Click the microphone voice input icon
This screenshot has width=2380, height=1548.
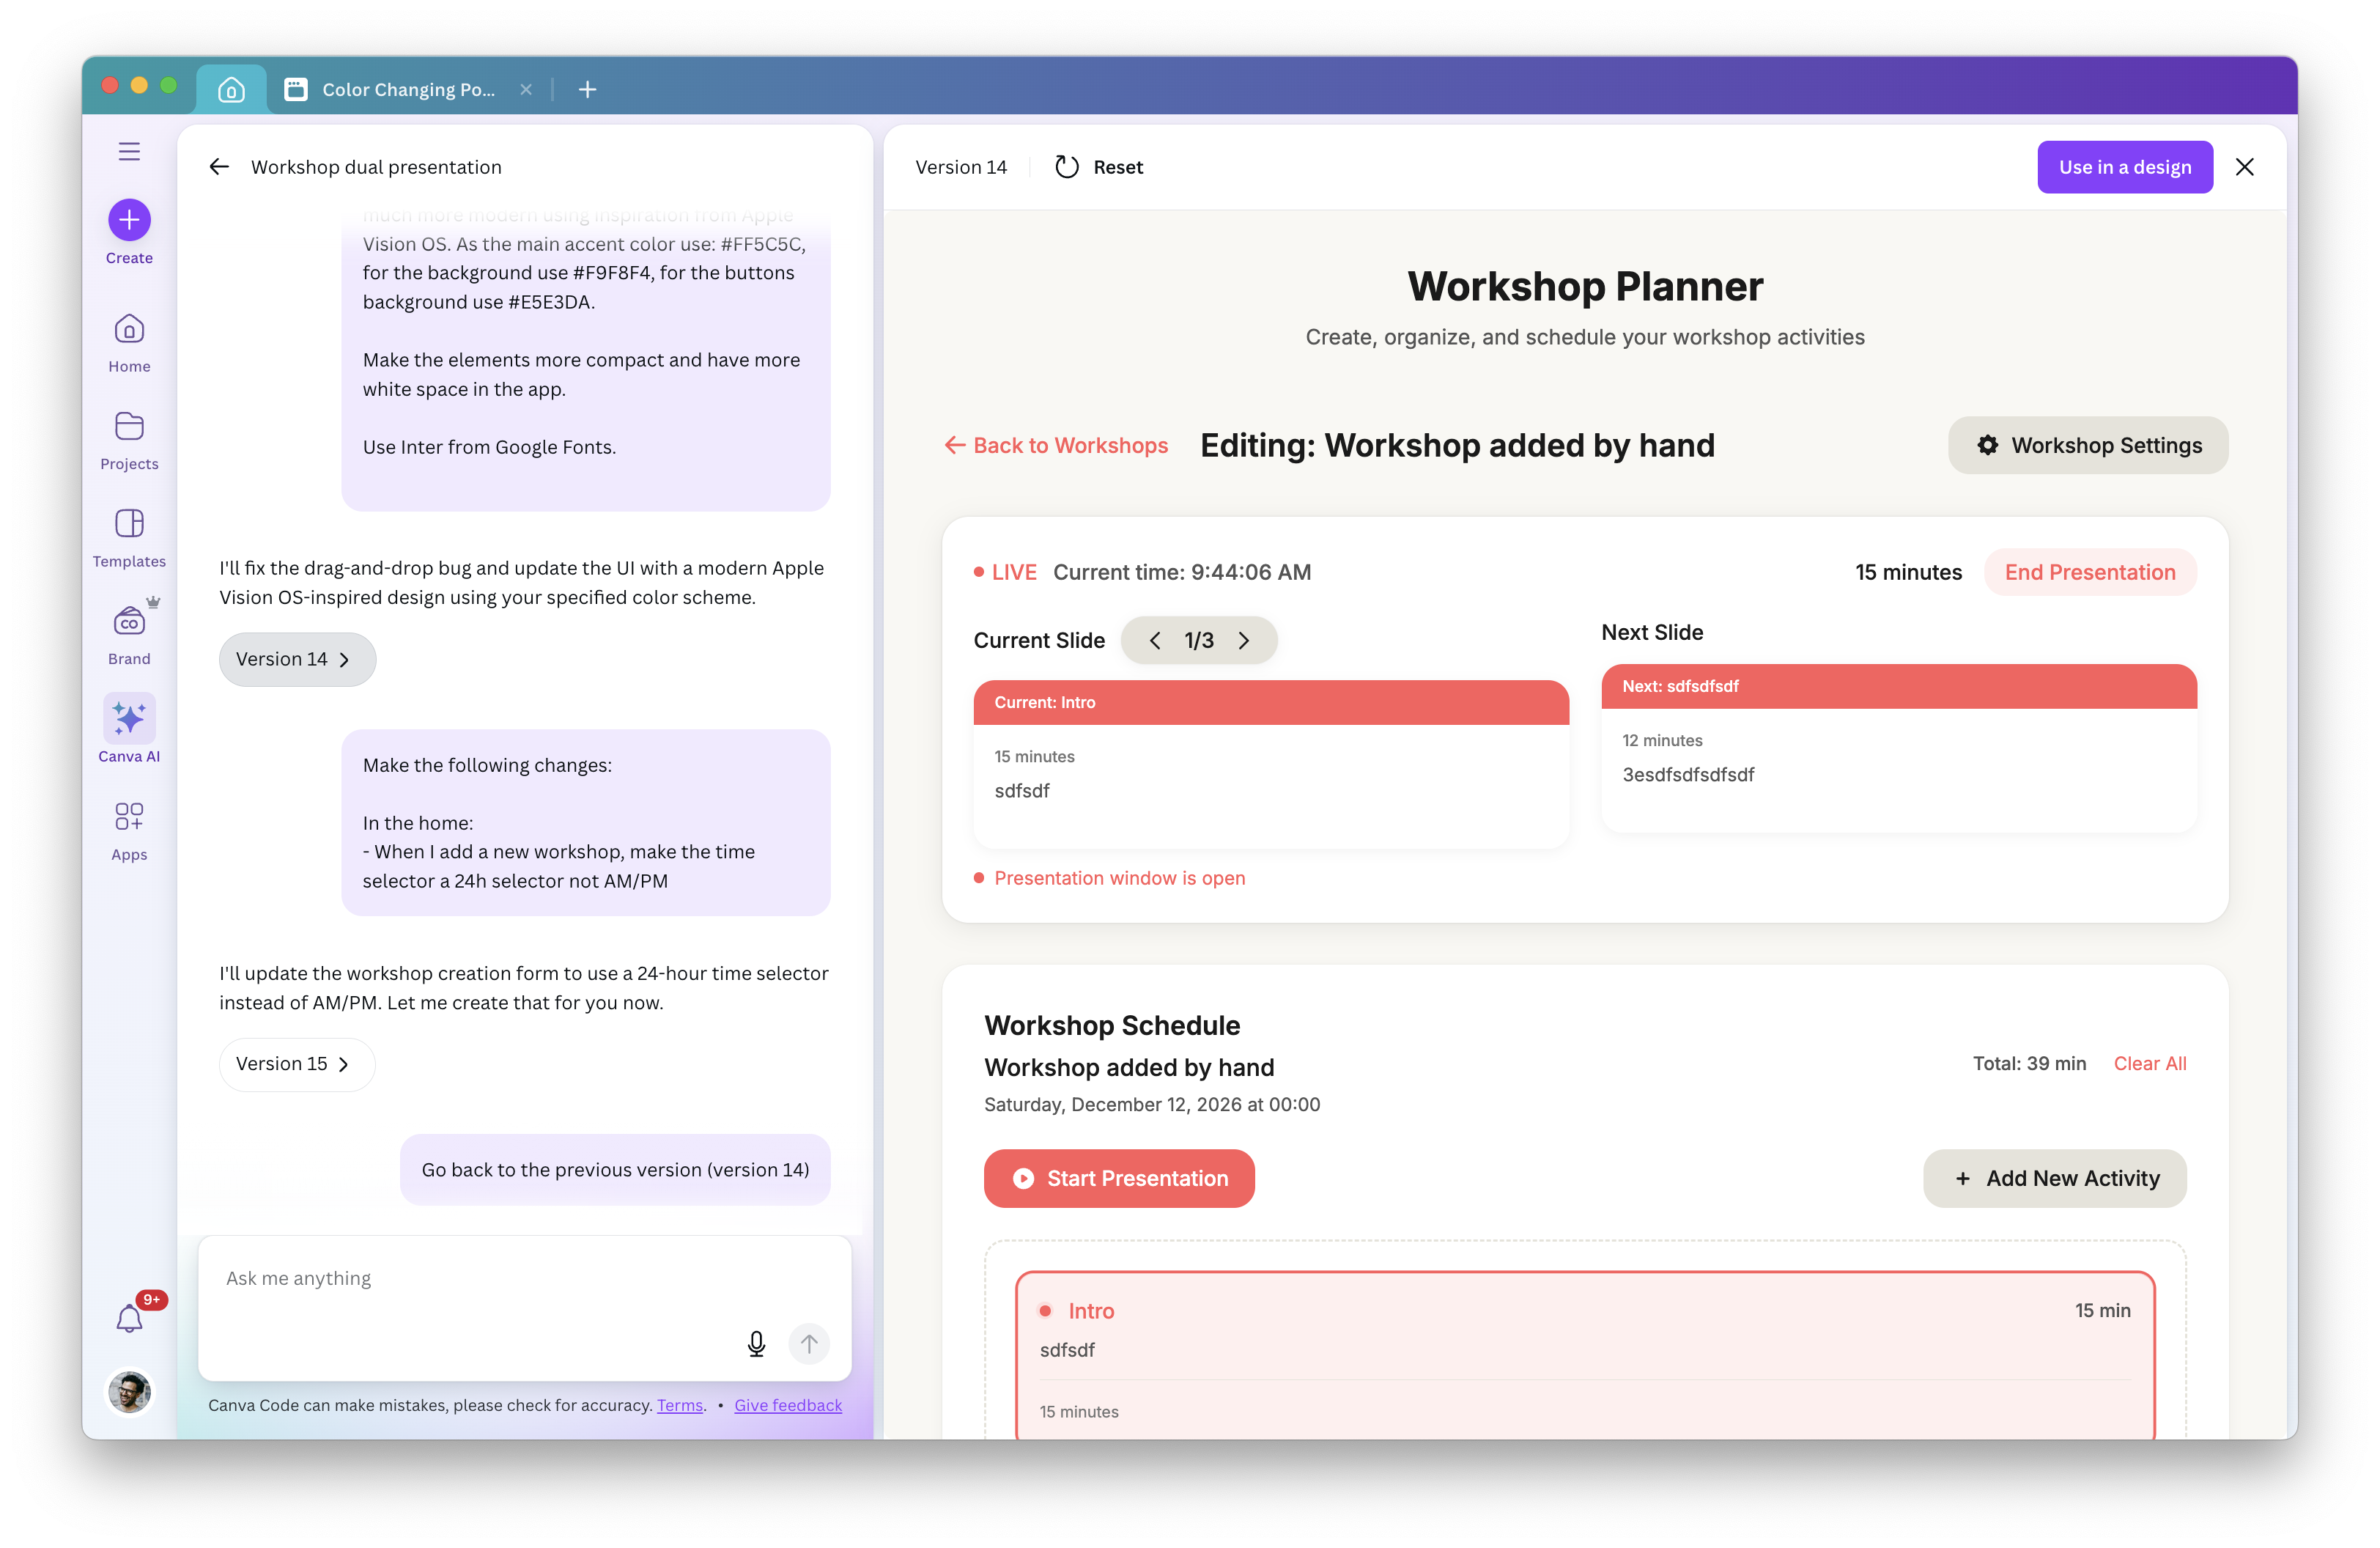tap(756, 1344)
